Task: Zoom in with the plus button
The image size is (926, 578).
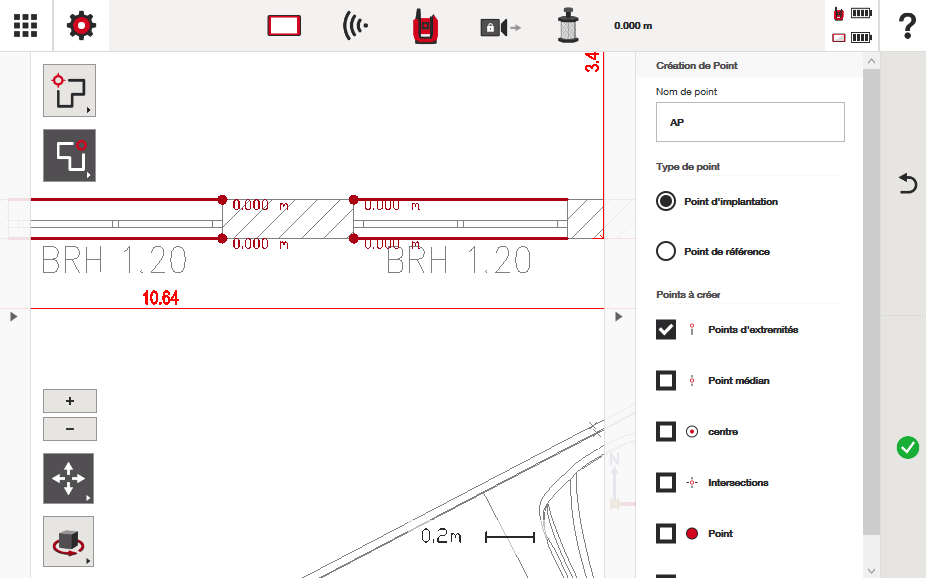Action: [x=70, y=401]
